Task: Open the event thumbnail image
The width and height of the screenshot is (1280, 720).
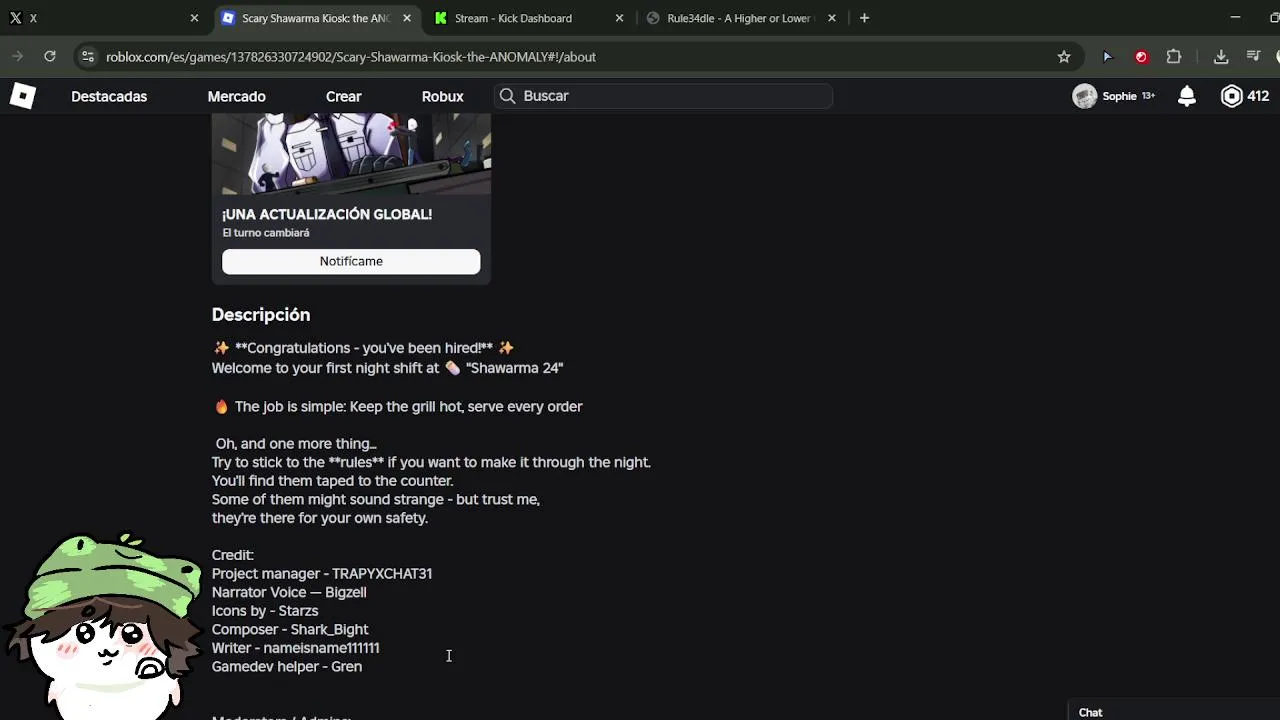Action: pos(351,154)
